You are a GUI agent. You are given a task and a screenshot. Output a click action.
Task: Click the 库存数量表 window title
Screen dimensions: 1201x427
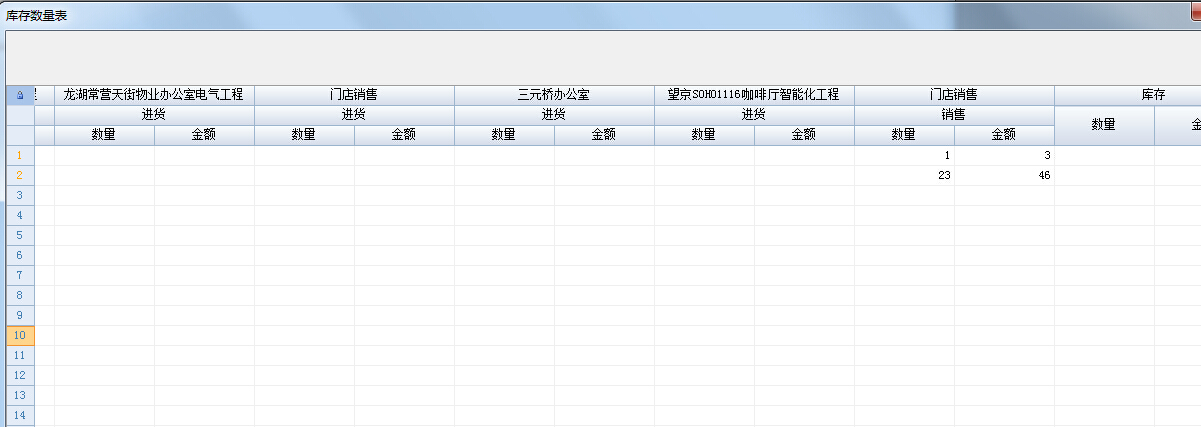tap(37, 15)
